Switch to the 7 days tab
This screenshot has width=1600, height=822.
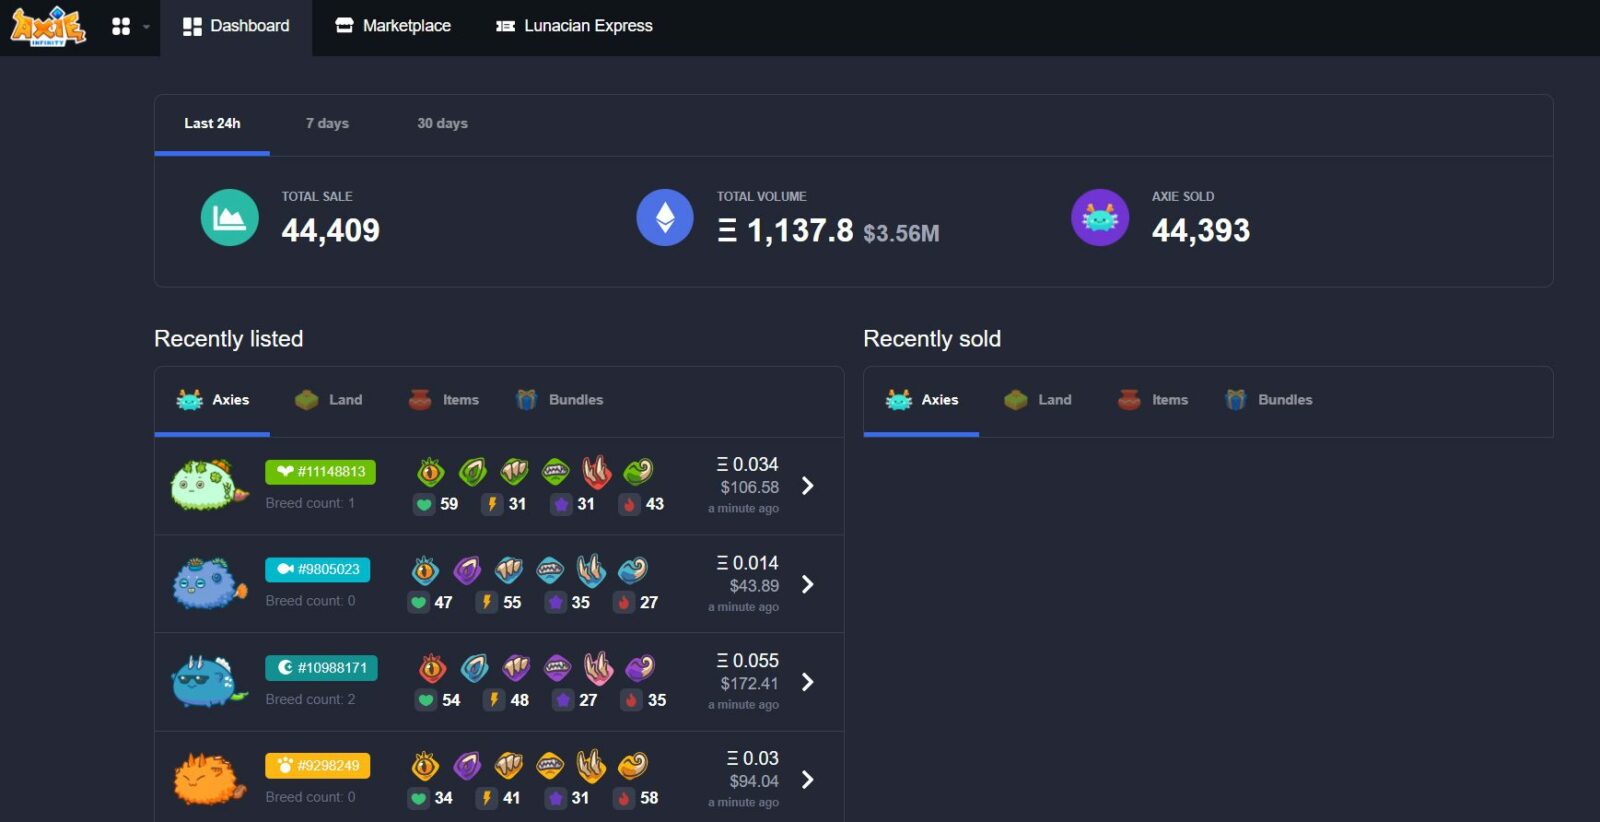coord(327,124)
